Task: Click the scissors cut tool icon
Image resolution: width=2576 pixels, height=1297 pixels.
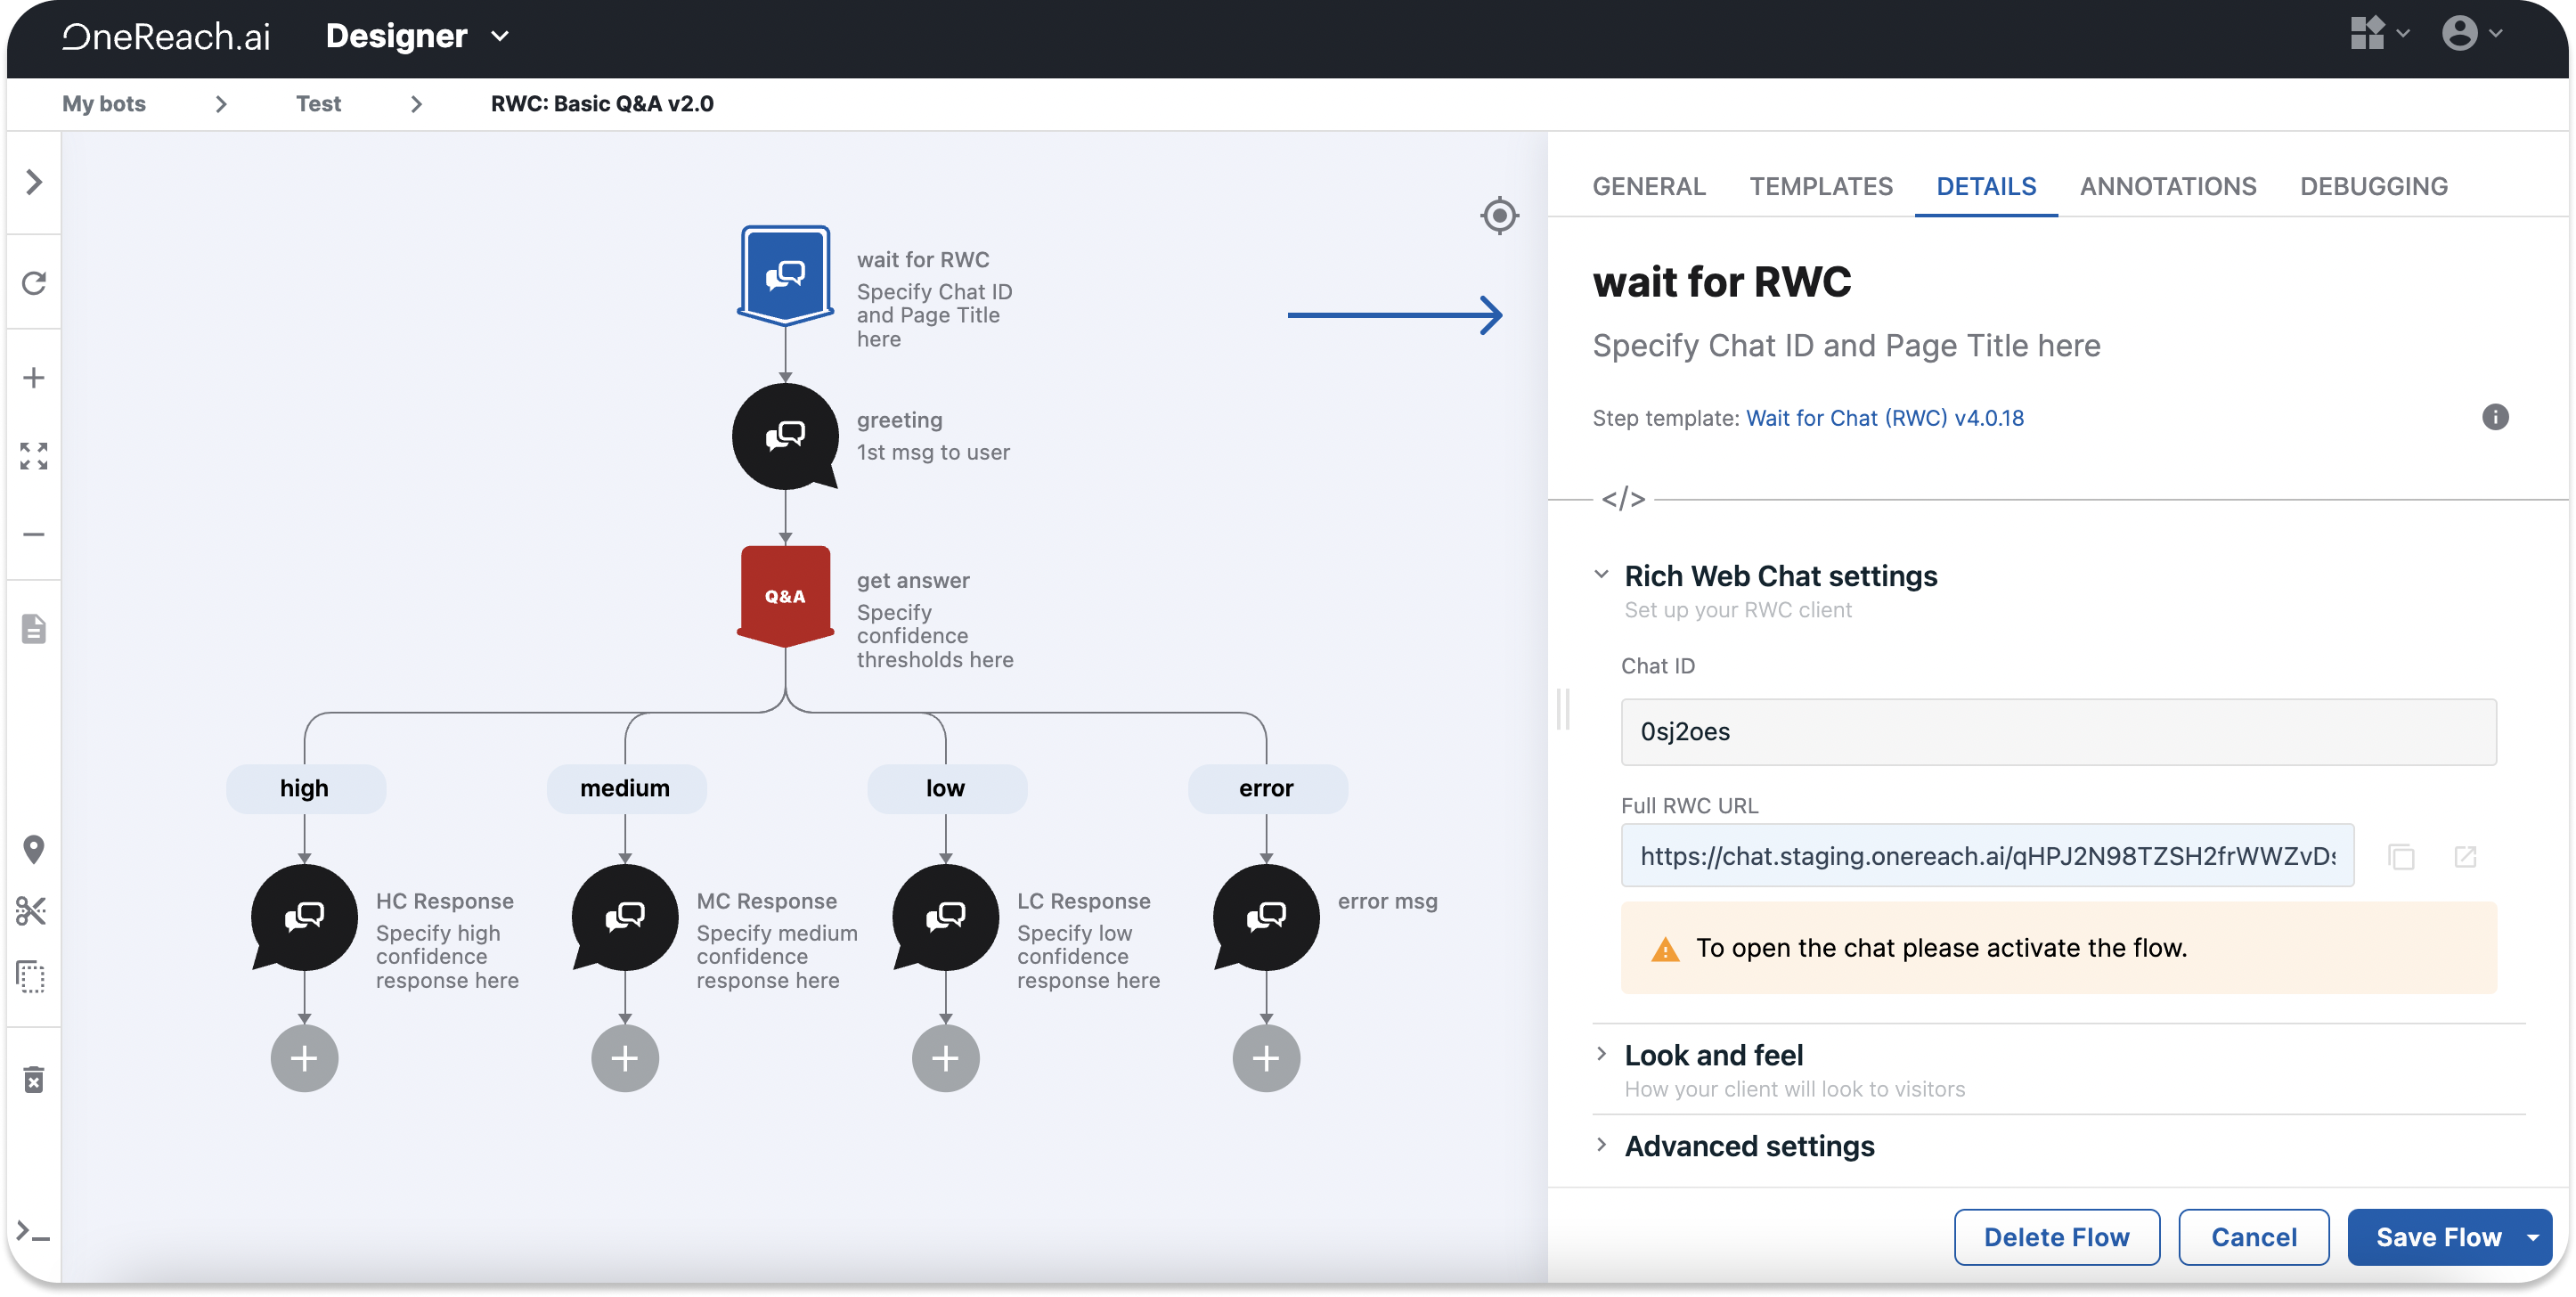Action: coord(32,911)
